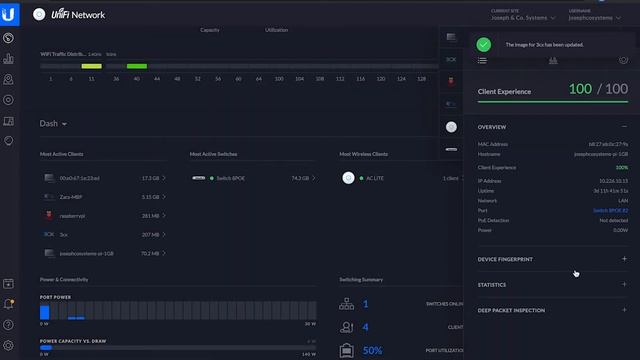Viewport: 640px width, 360px height.
Task: Switch to the Capacity tab
Action: tap(210, 30)
